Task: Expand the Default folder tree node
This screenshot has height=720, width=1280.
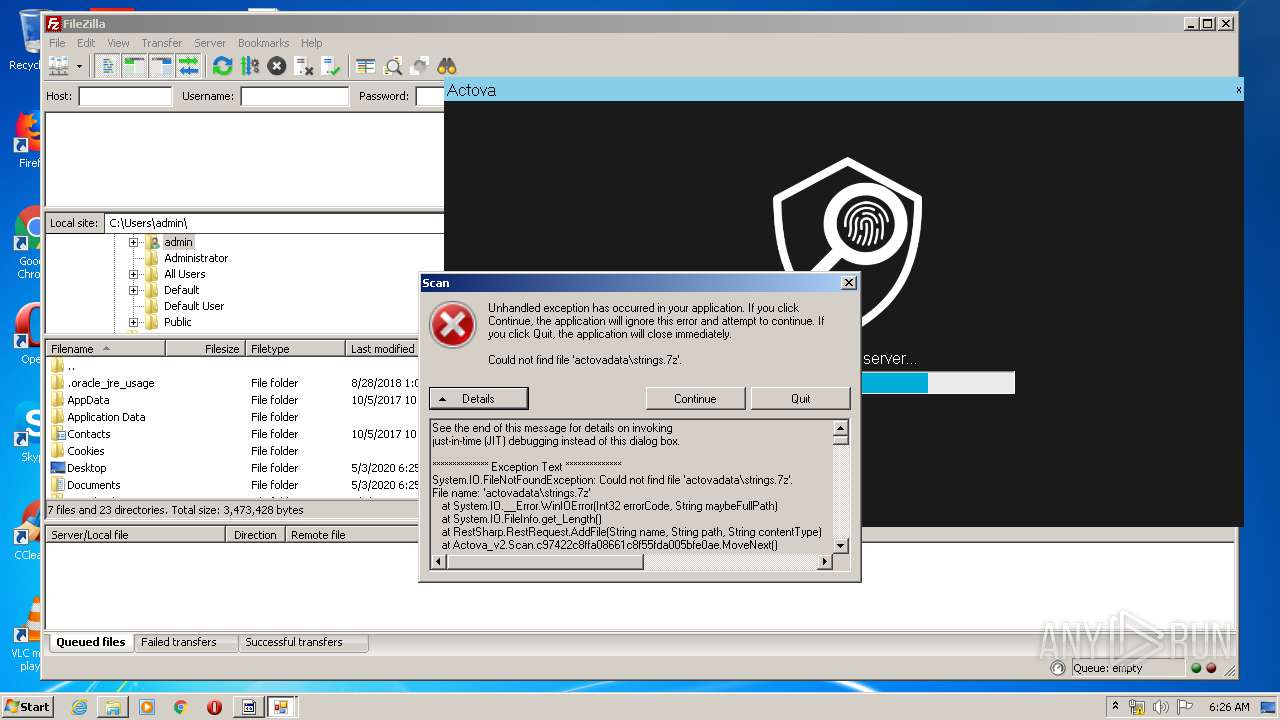Action: coord(133,290)
